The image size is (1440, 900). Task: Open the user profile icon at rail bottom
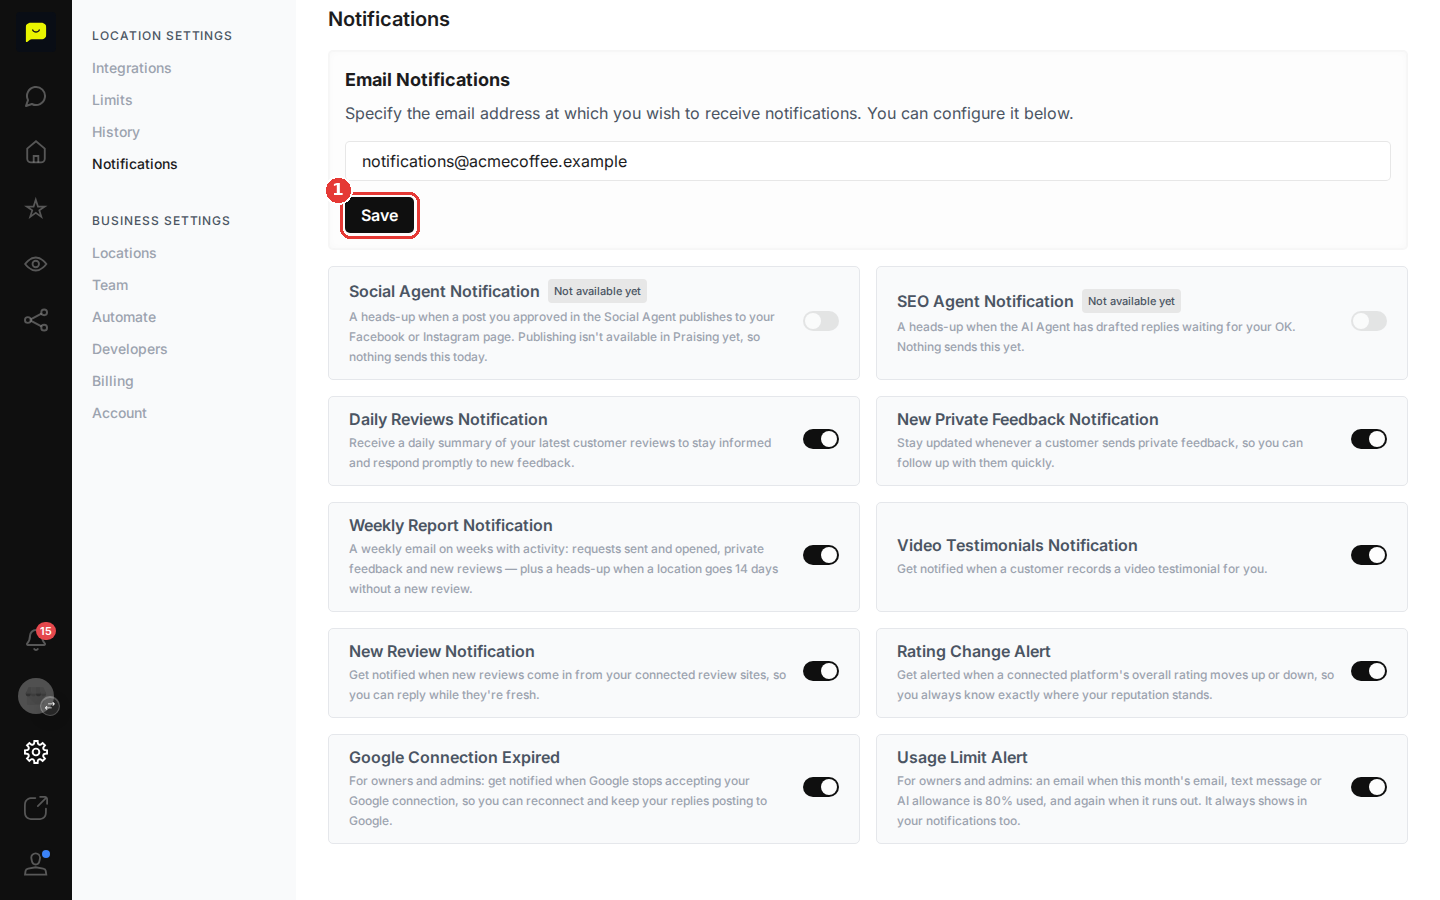click(36, 864)
